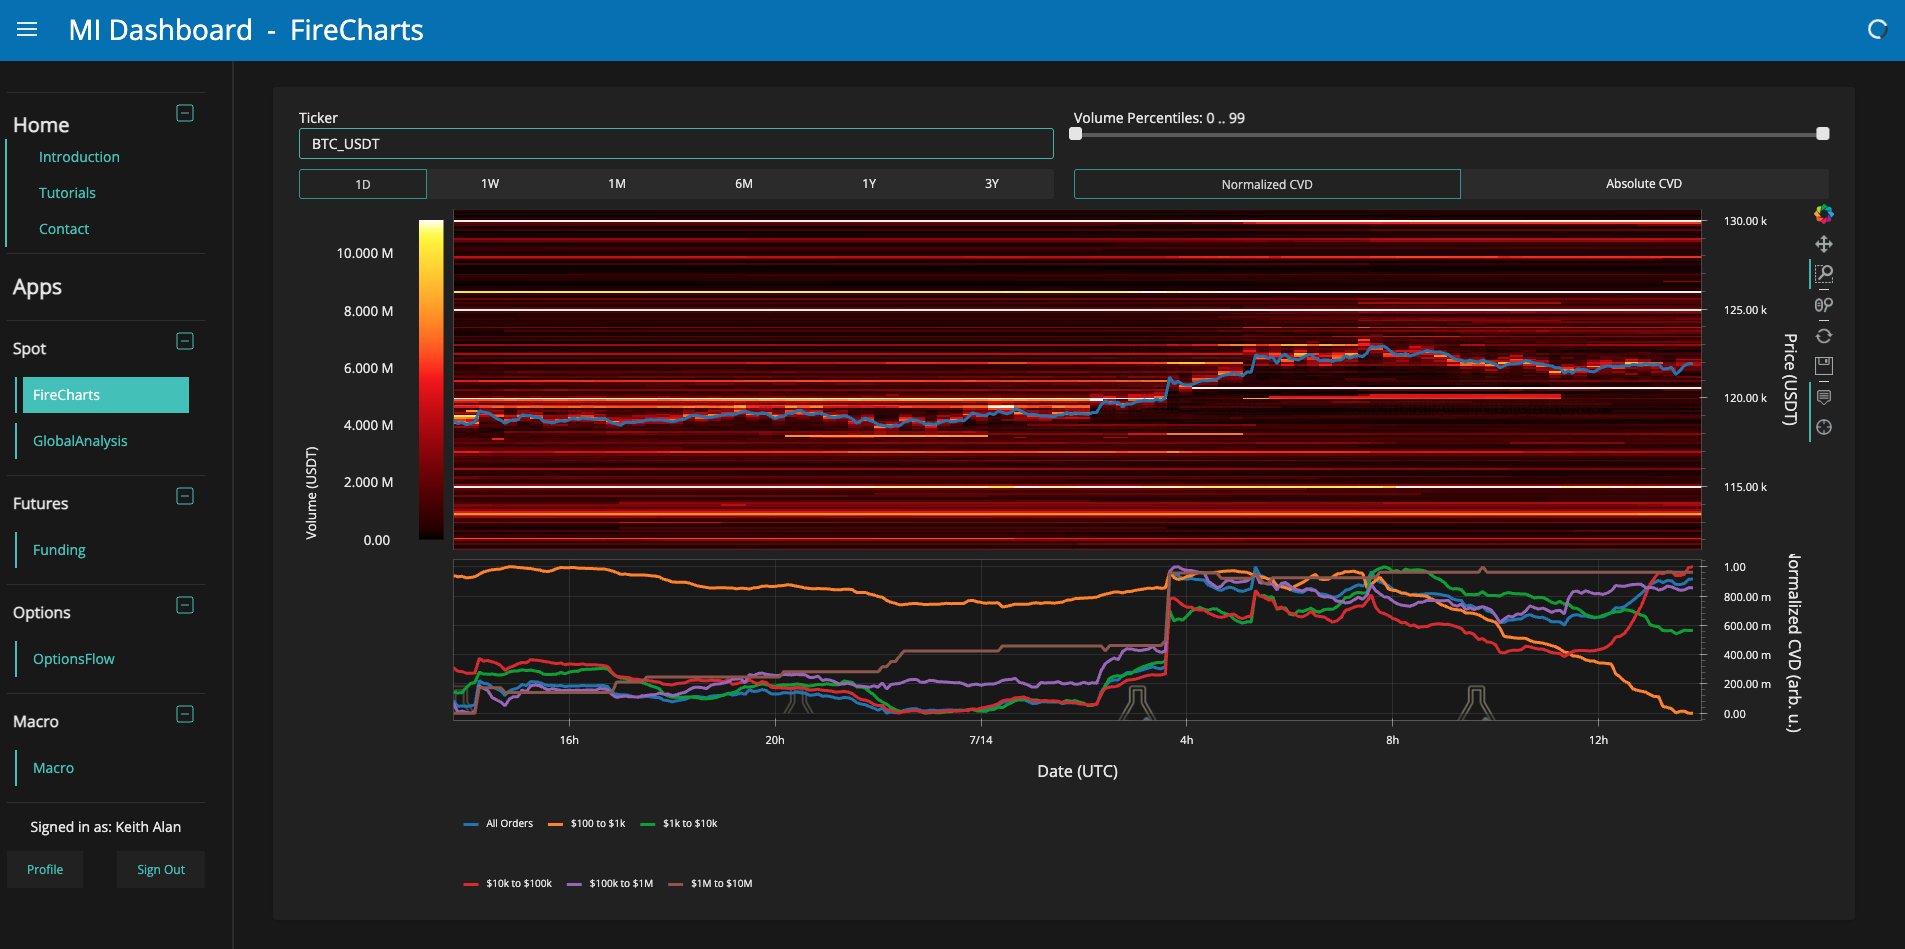The image size is (1905, 949).
Task: Open GlobalAnalysis from the sidebar
Action: 80,441
